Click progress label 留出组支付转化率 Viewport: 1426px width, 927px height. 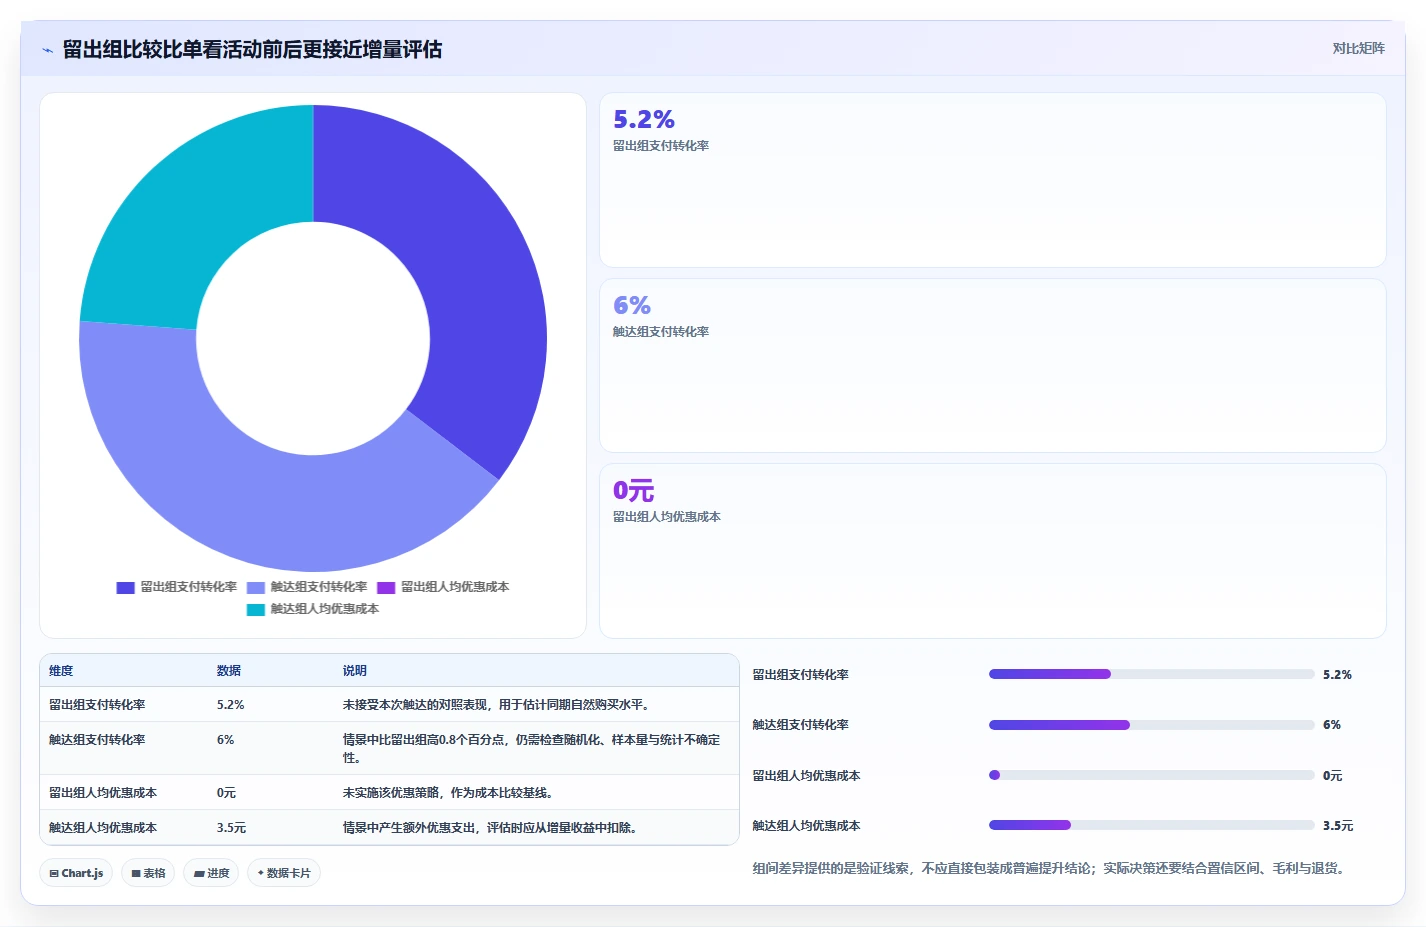(801, 675)
